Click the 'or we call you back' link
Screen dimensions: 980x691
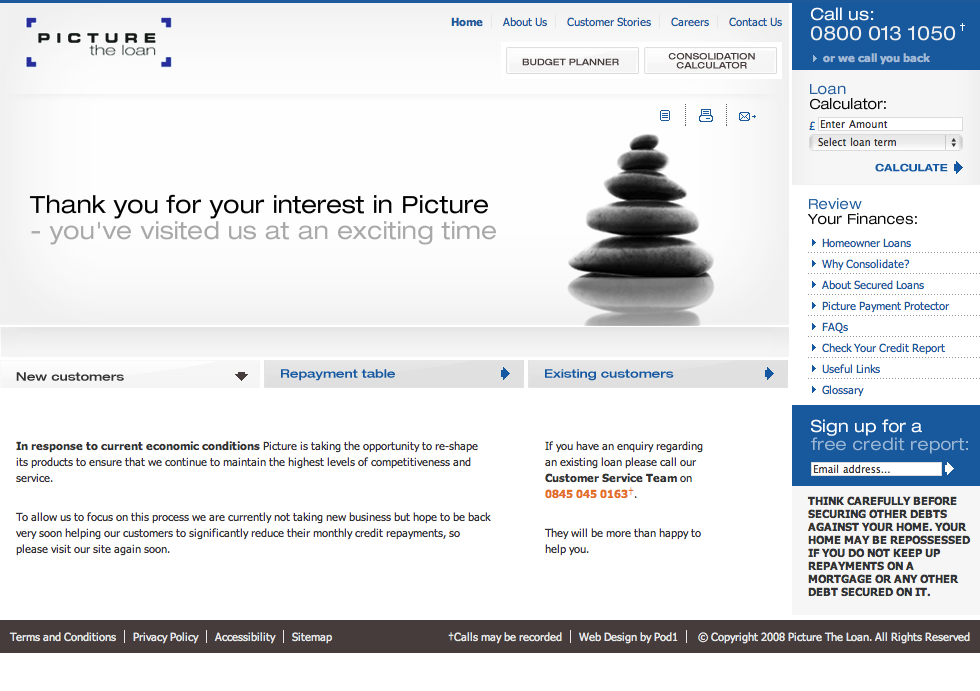[x=876, y=58]
